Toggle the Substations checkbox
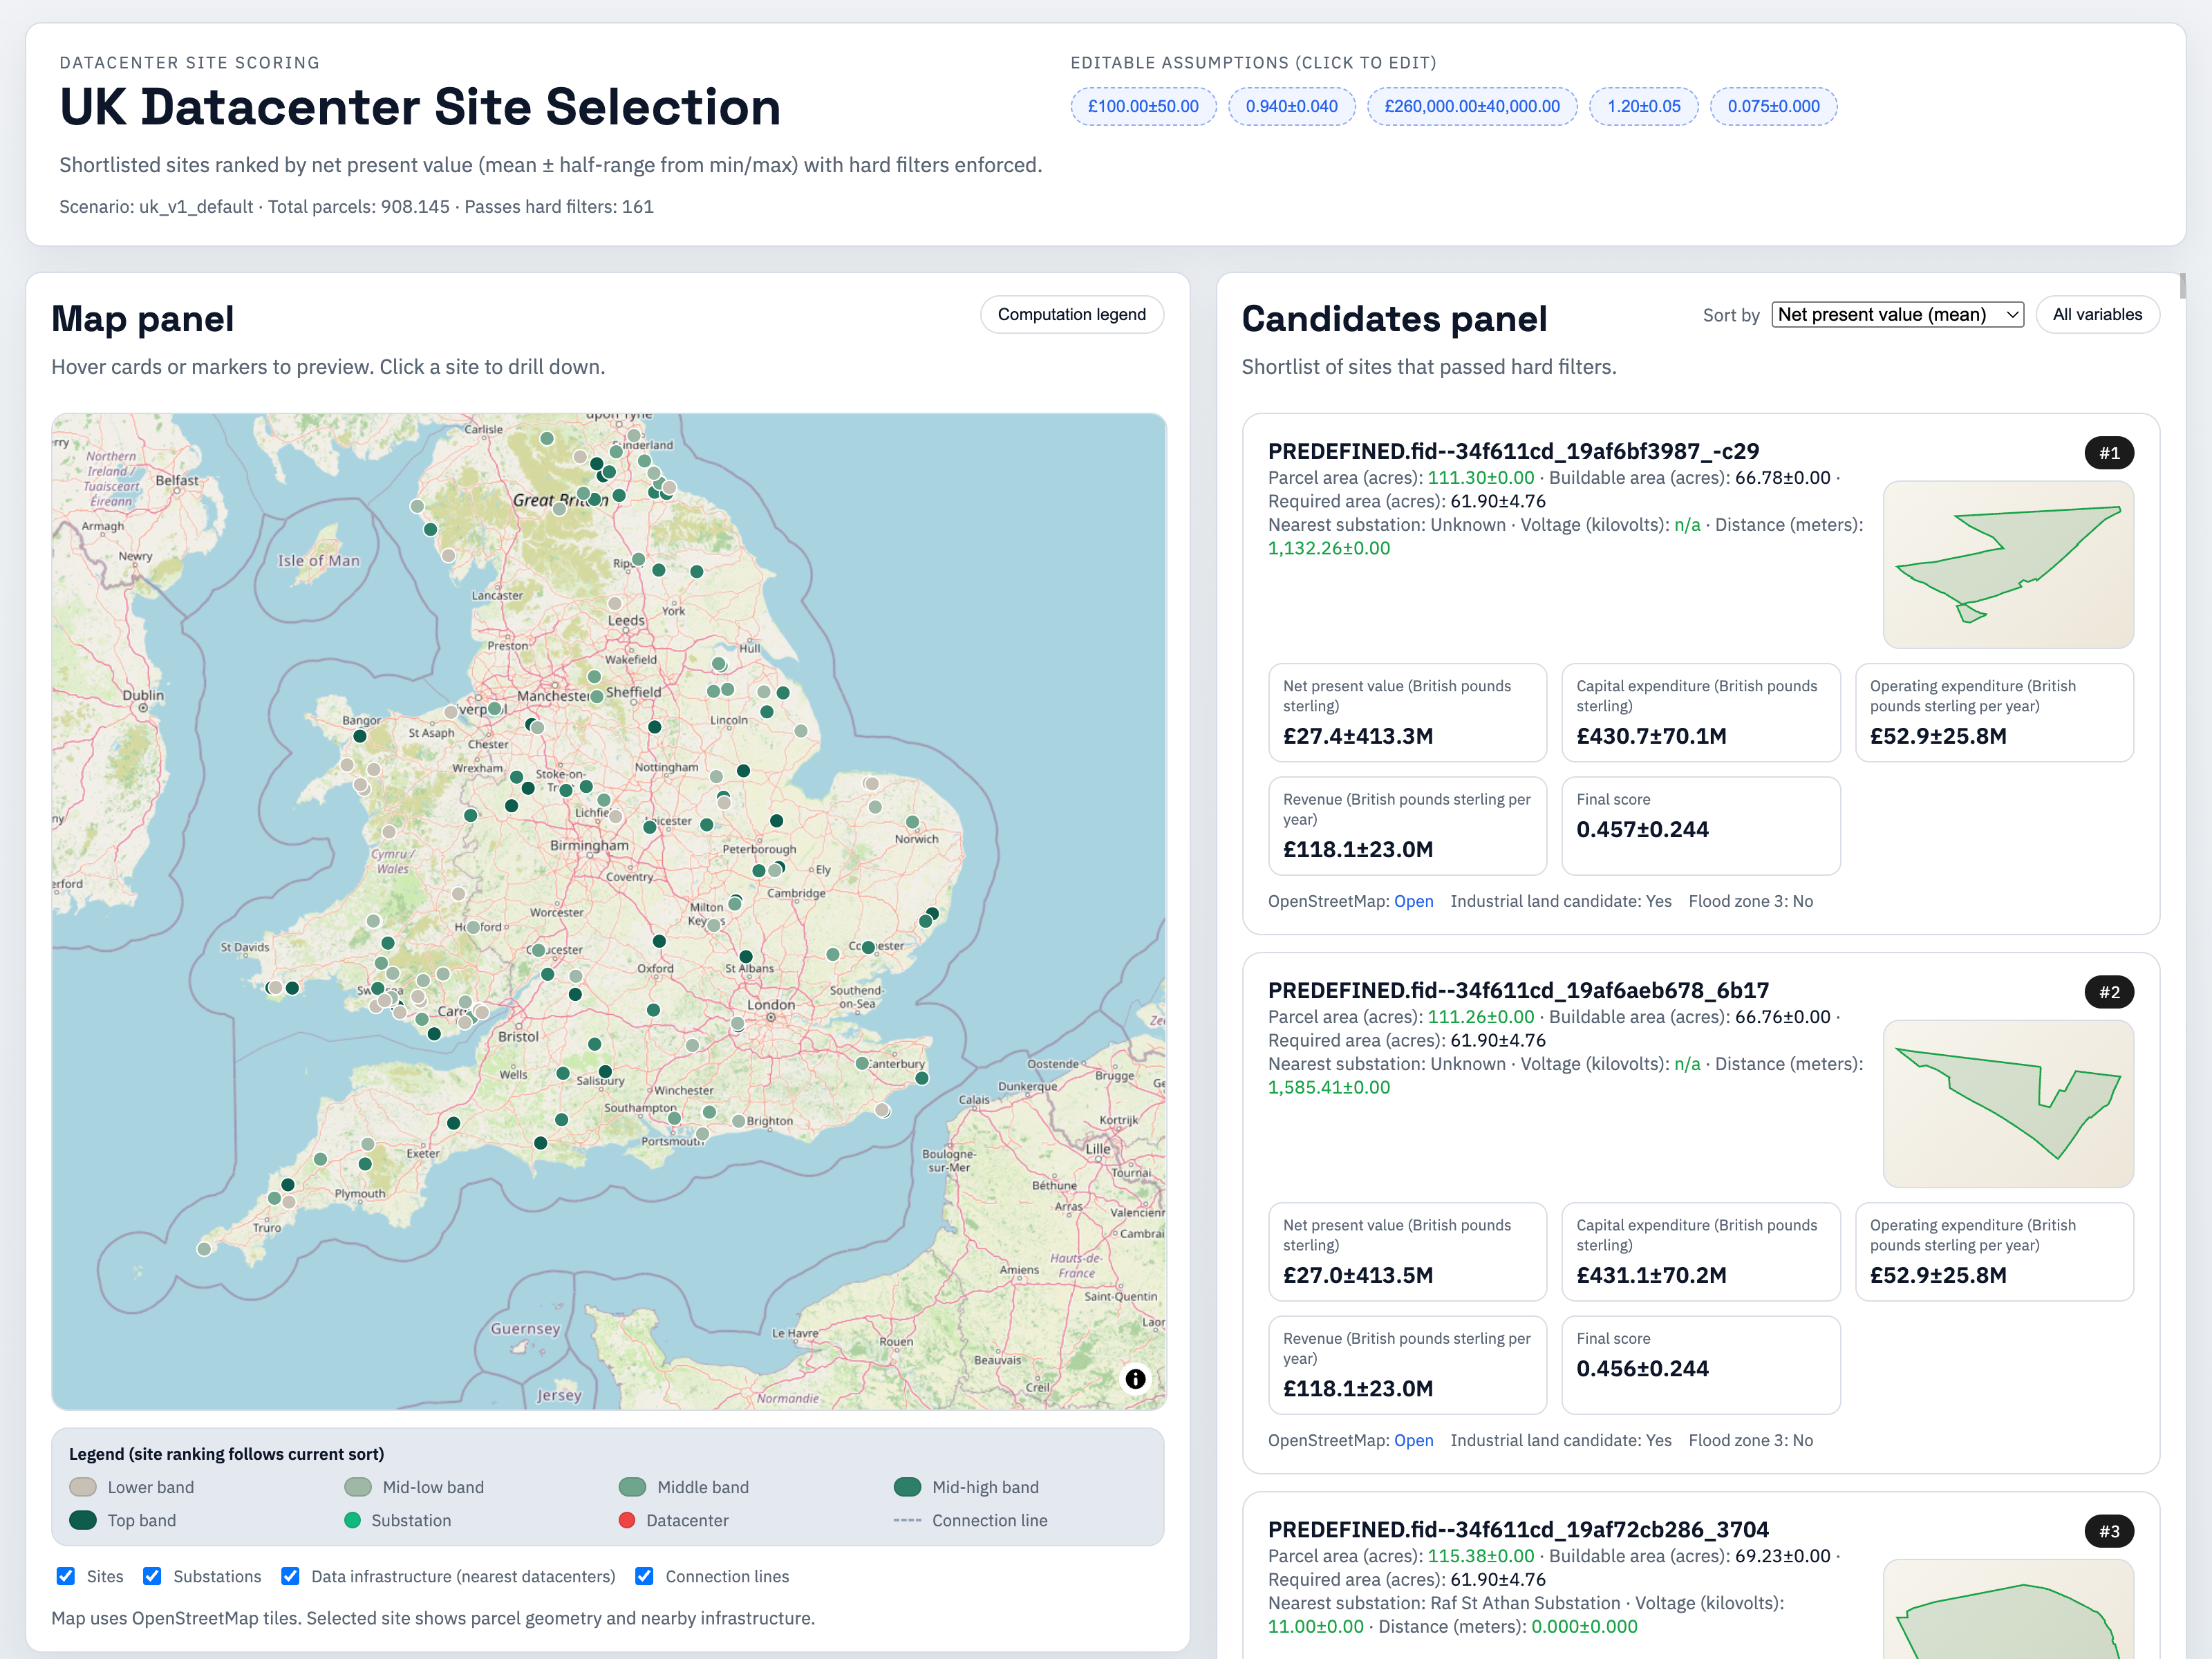 (152, 1576)
